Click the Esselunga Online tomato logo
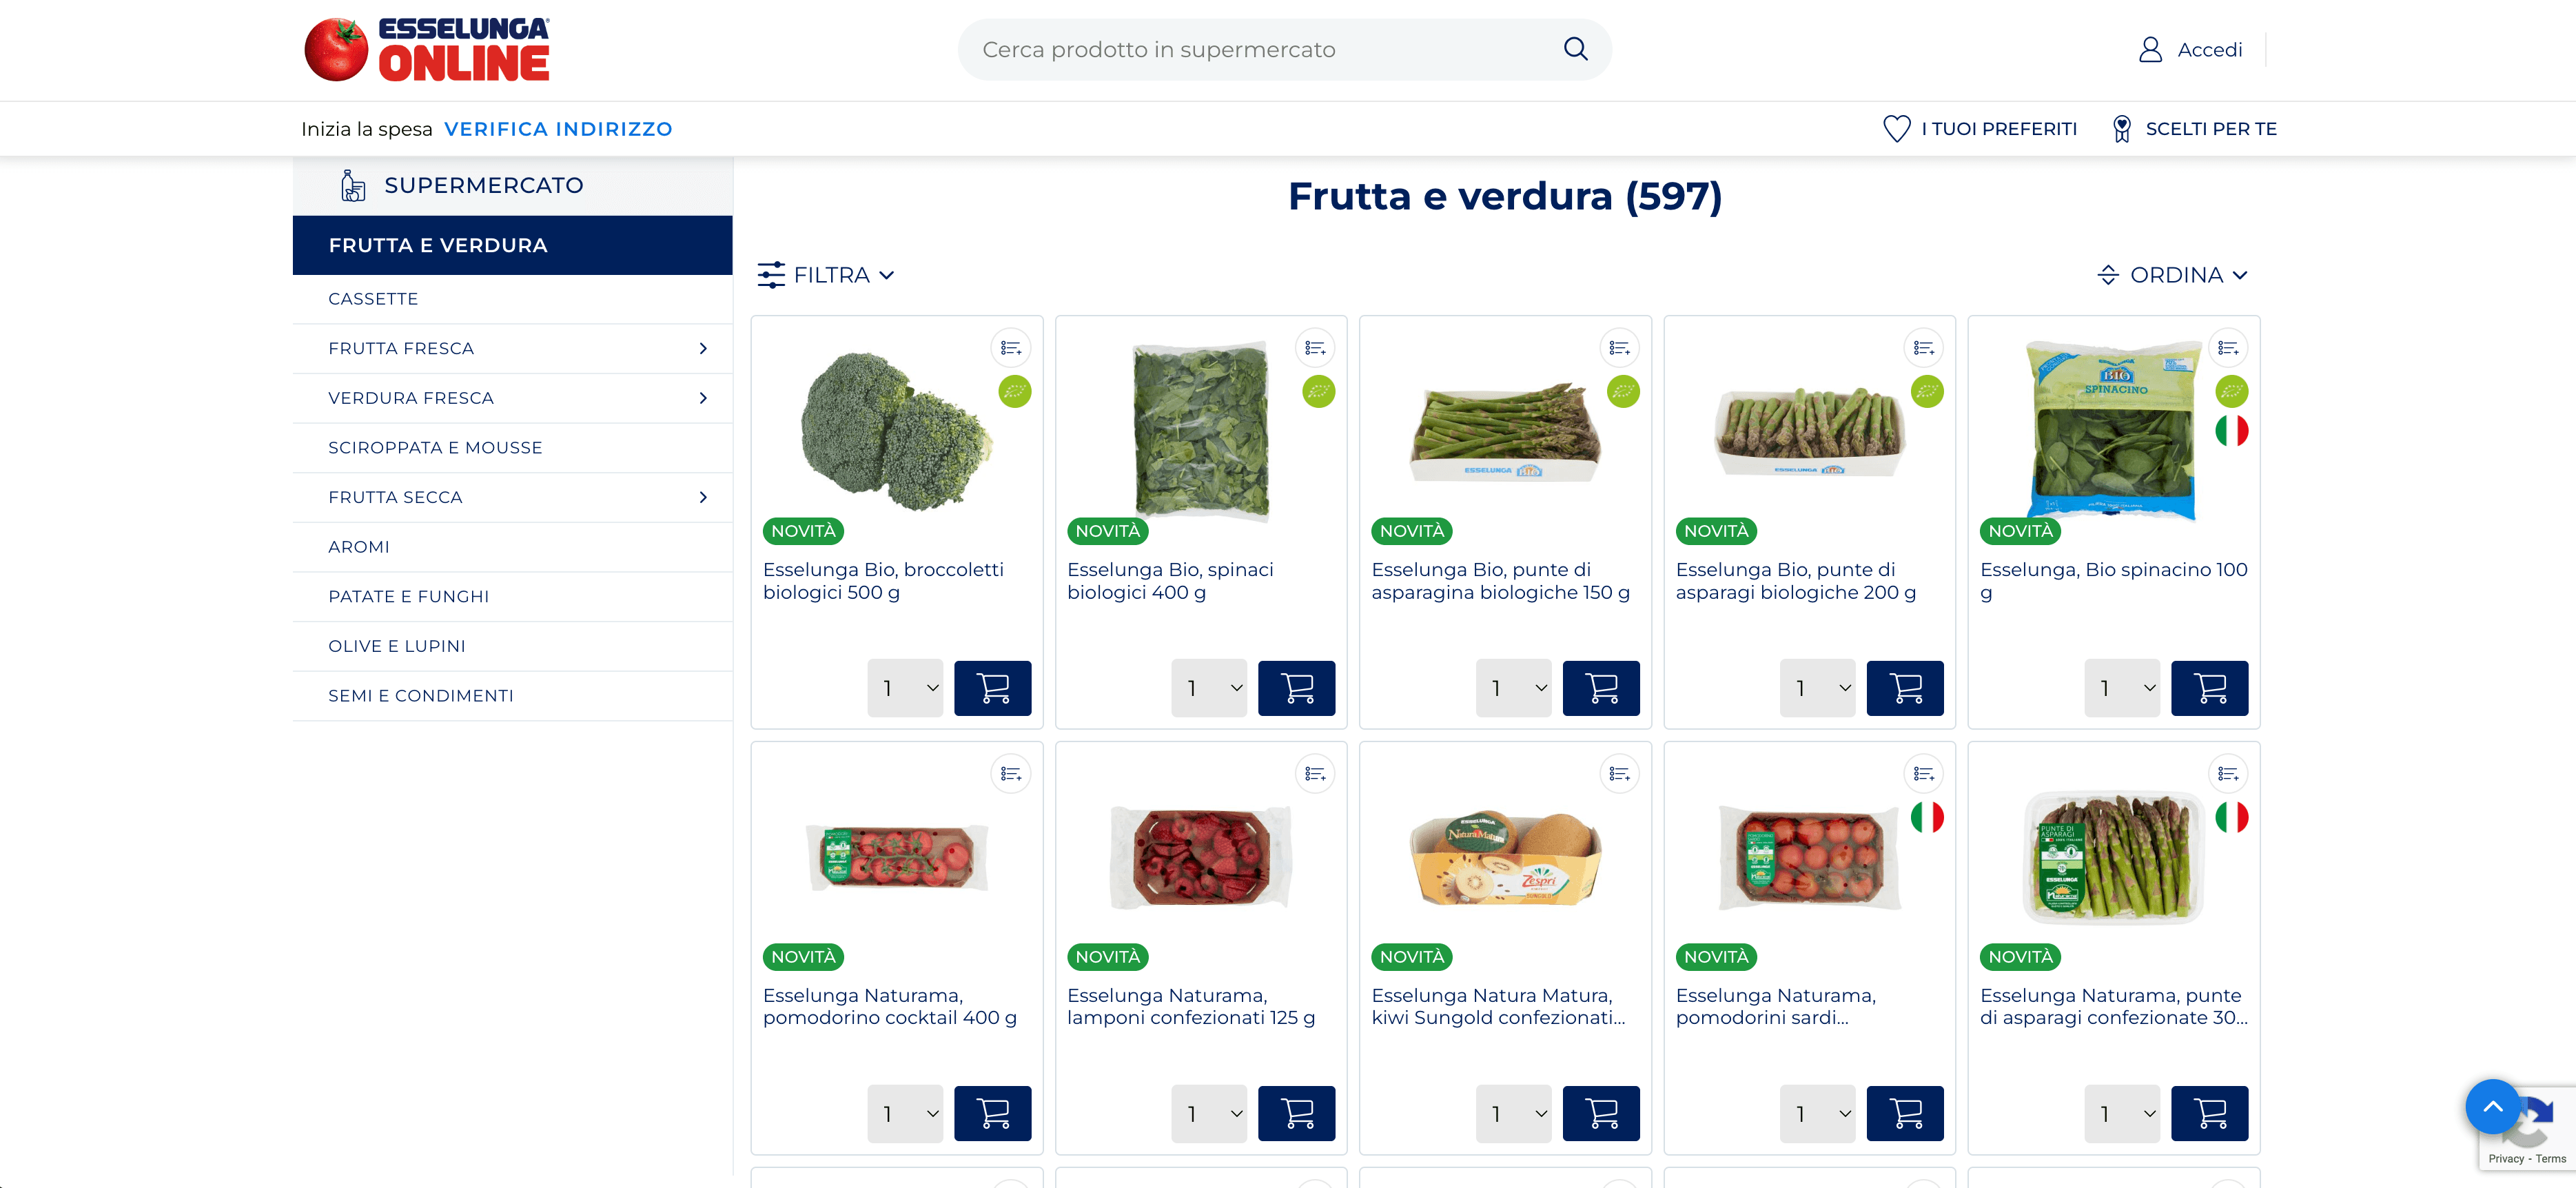The height and width of the screenshot is (1188, 2576). pos(427,49)
